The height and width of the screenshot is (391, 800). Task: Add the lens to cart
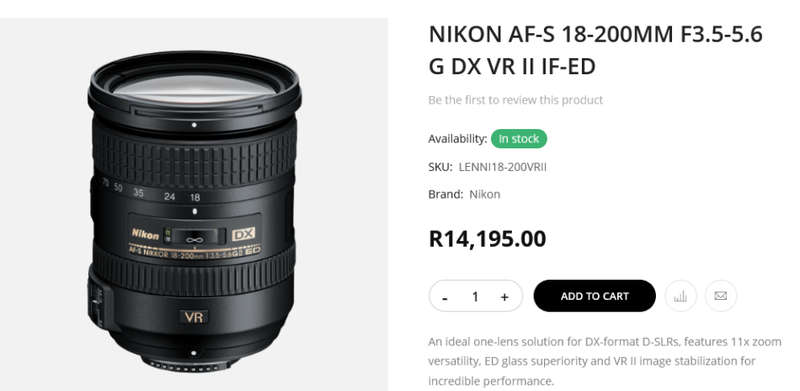[x=594, y=296]
